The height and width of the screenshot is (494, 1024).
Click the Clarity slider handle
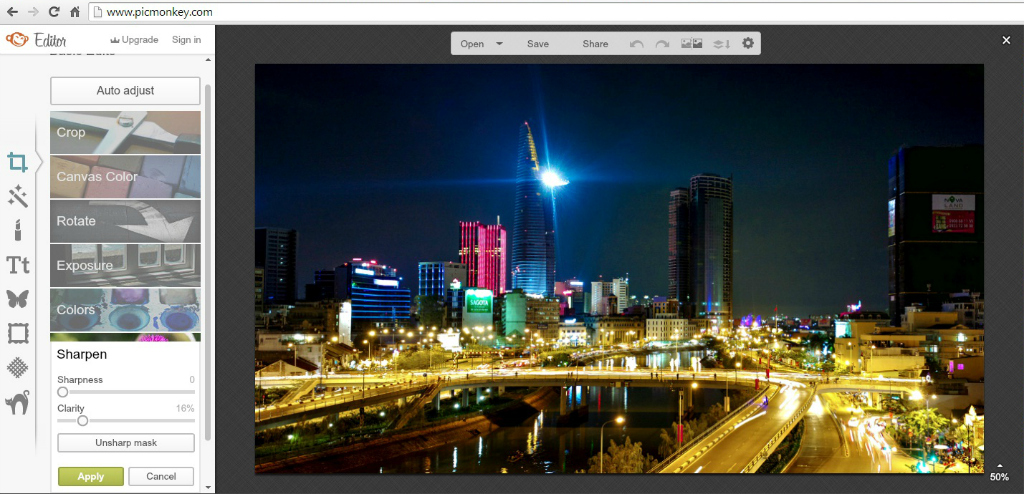point(83,421)
